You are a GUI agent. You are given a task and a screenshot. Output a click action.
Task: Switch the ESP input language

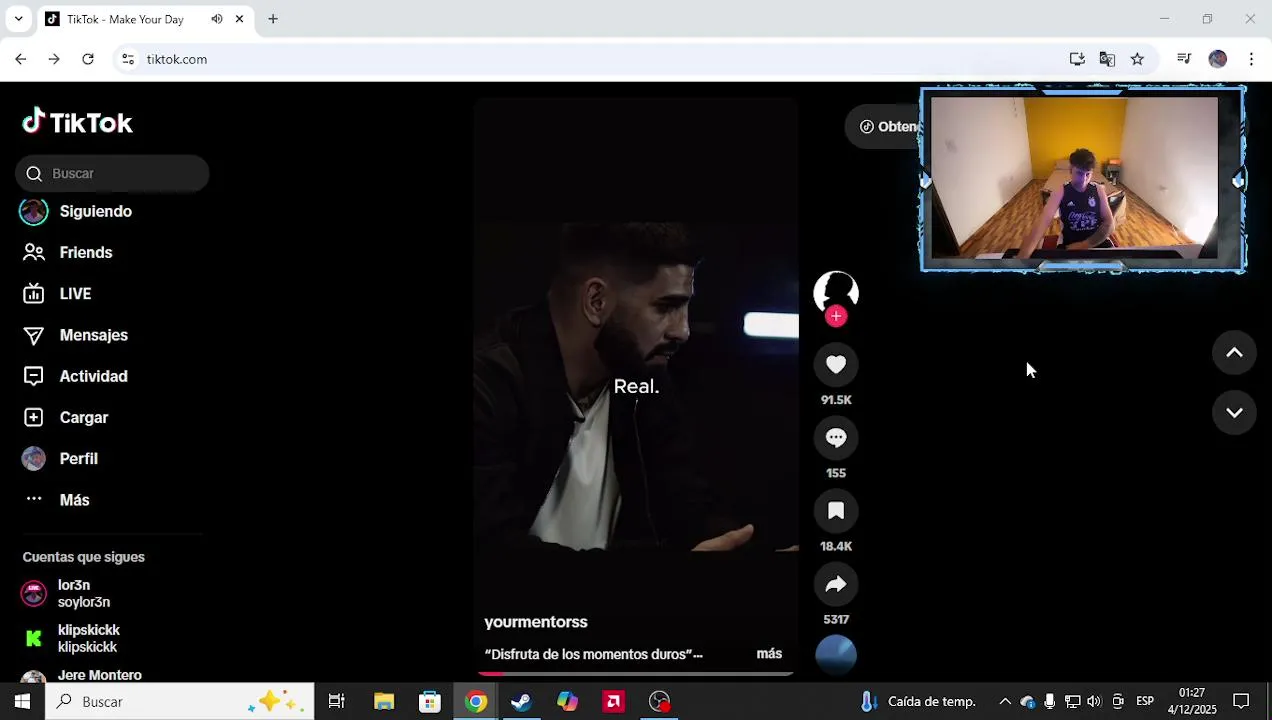1145,702
